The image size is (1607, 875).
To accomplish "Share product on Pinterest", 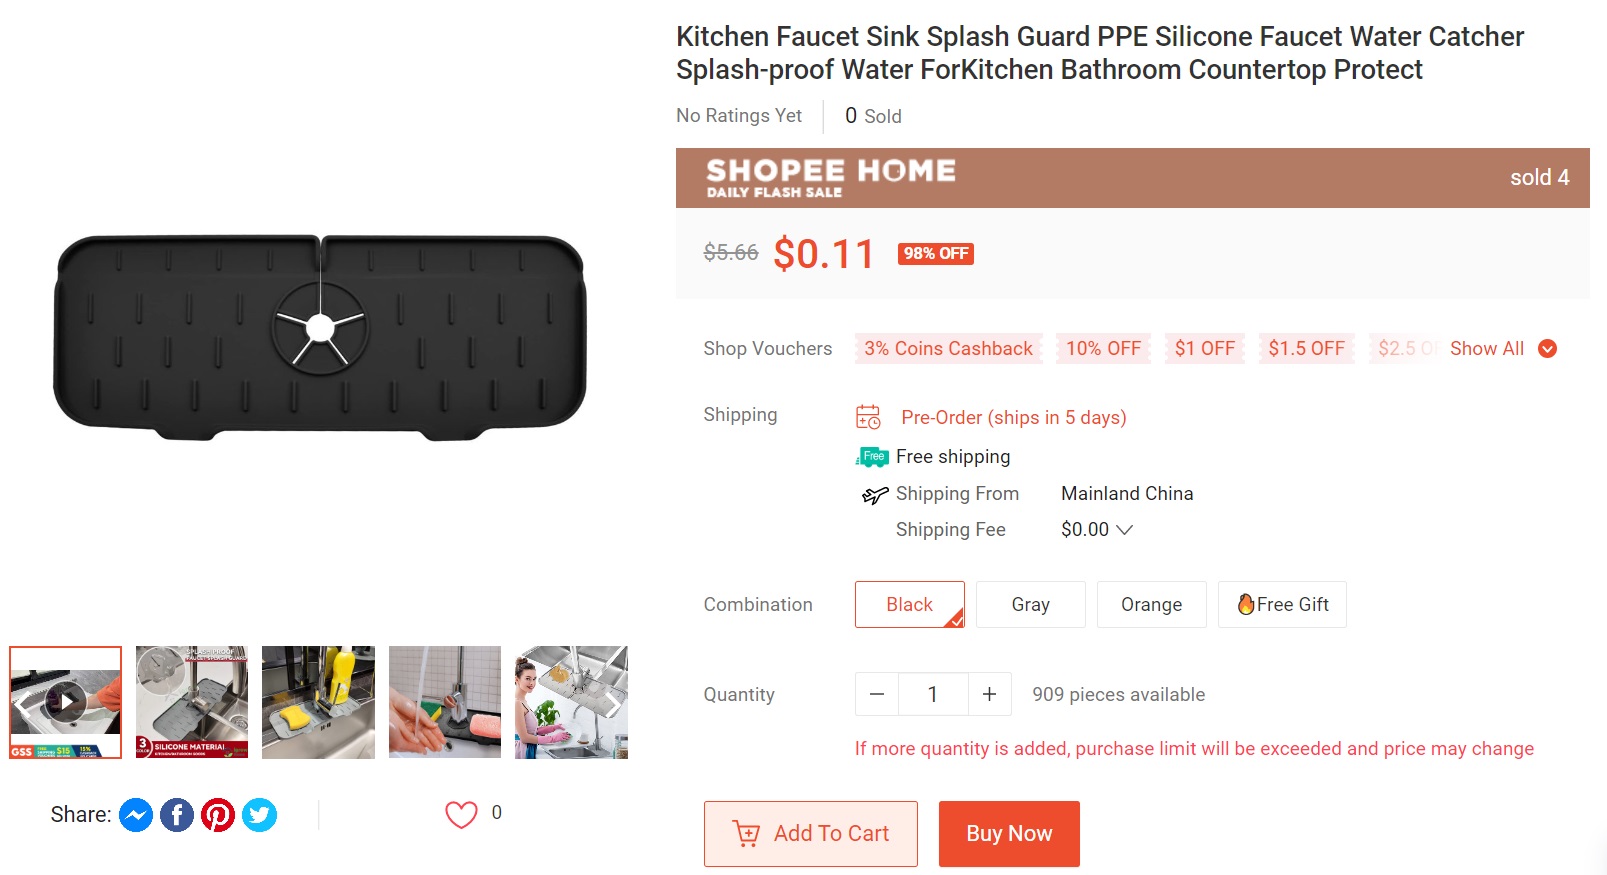I will coord(218,815).
